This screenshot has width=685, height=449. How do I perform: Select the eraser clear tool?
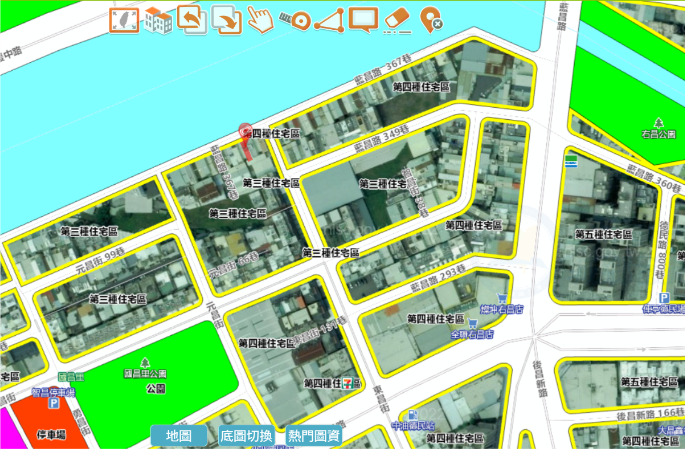point(397,19)
